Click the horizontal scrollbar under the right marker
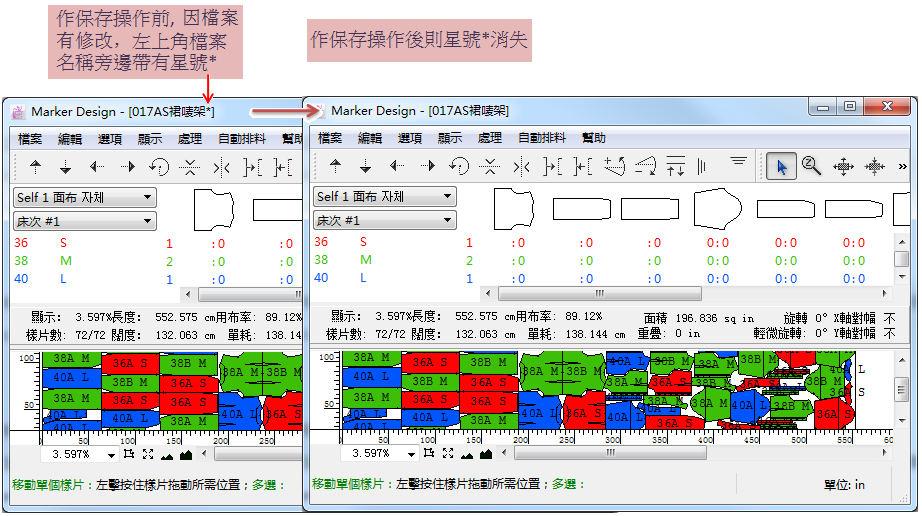 coord(600,453)
